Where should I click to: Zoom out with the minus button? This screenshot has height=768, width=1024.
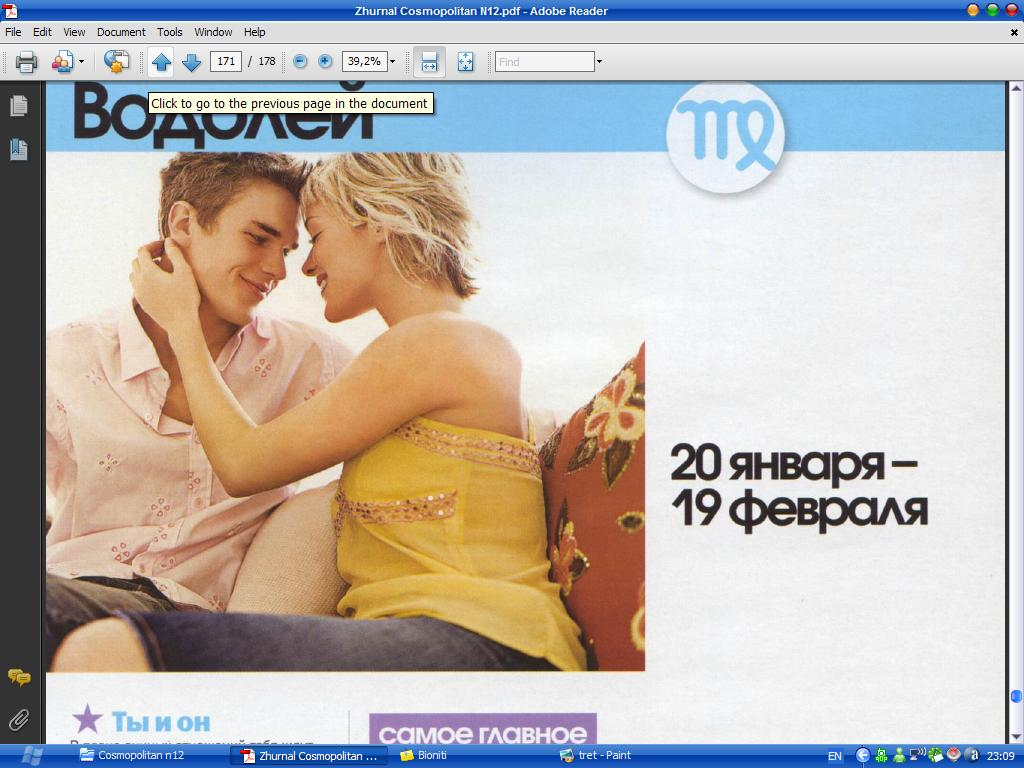pos(300,61)
